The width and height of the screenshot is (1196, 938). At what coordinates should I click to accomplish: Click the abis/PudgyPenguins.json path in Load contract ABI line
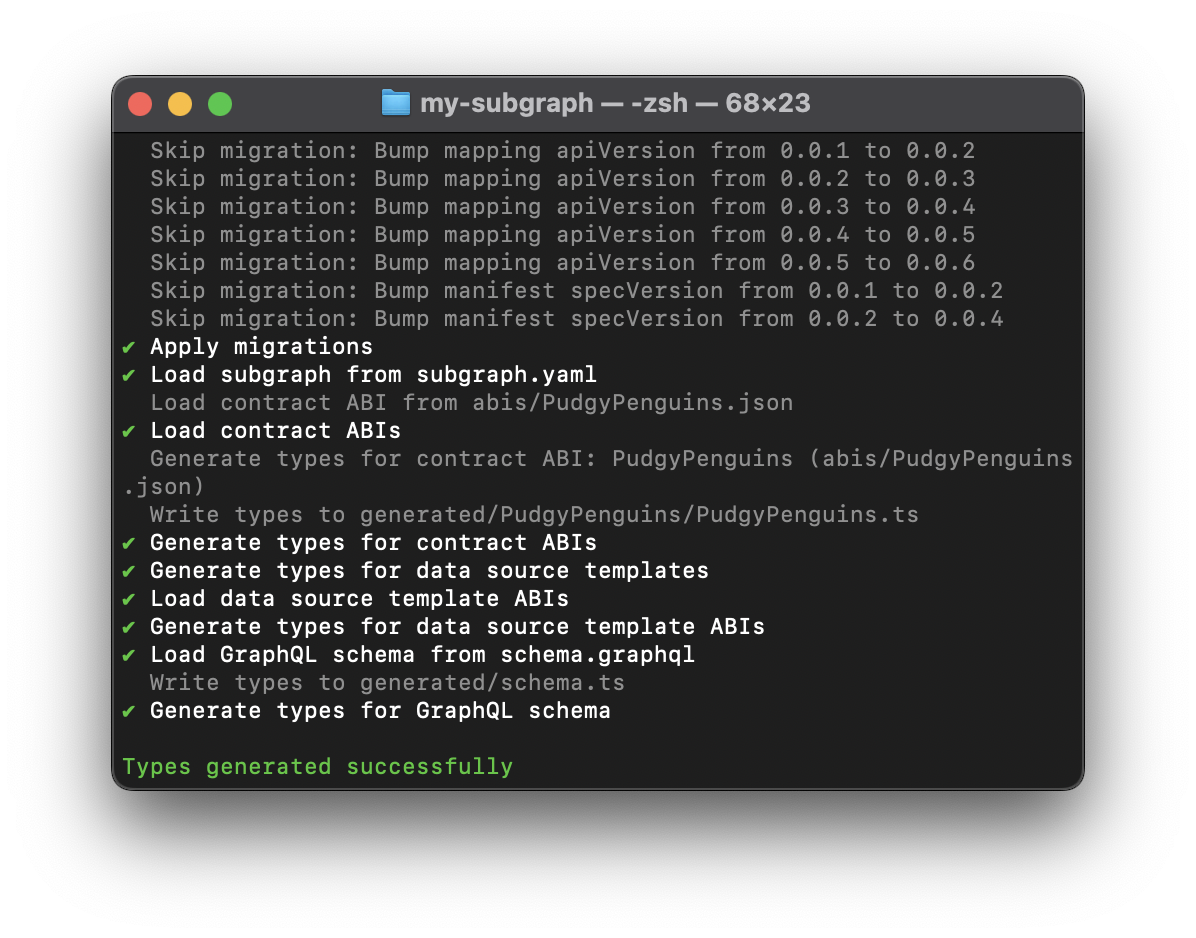[632, 403]
